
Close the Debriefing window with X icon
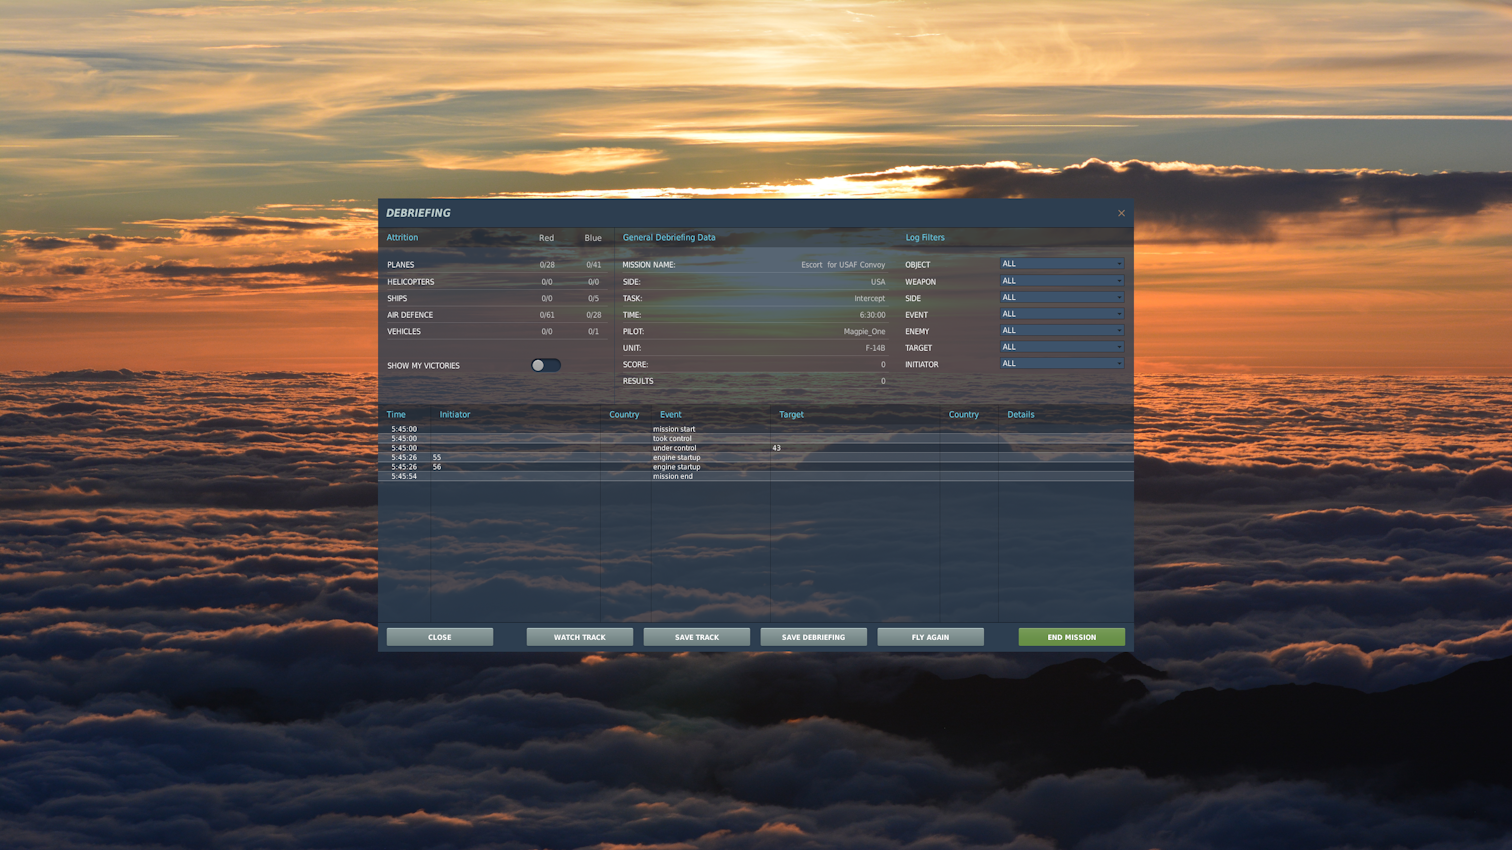click(1121, 213)
